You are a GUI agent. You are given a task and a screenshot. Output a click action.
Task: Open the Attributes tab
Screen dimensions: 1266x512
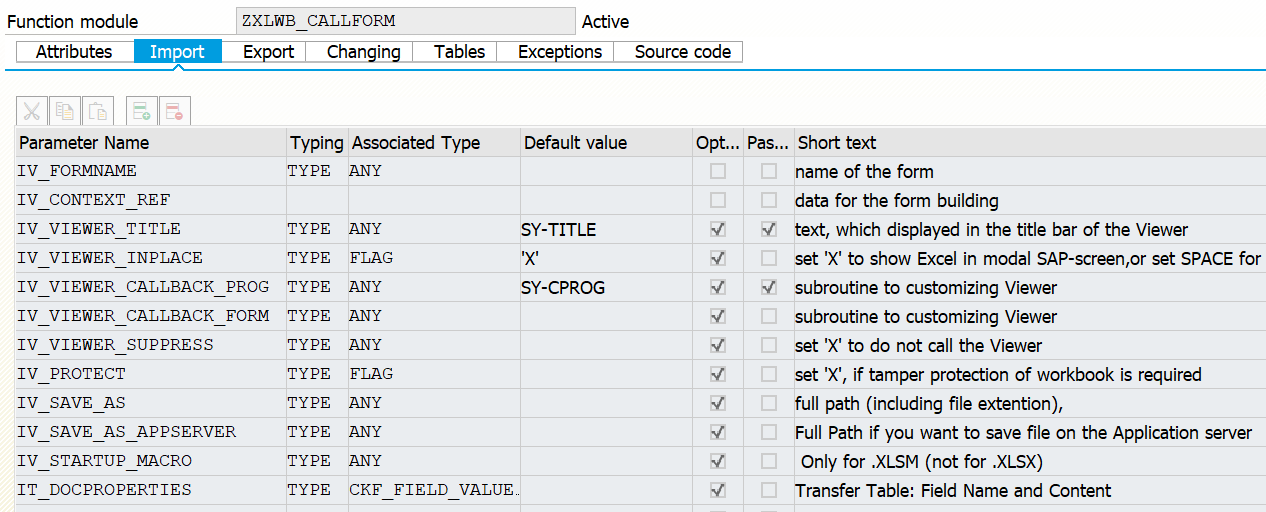(x=74, y=52)
